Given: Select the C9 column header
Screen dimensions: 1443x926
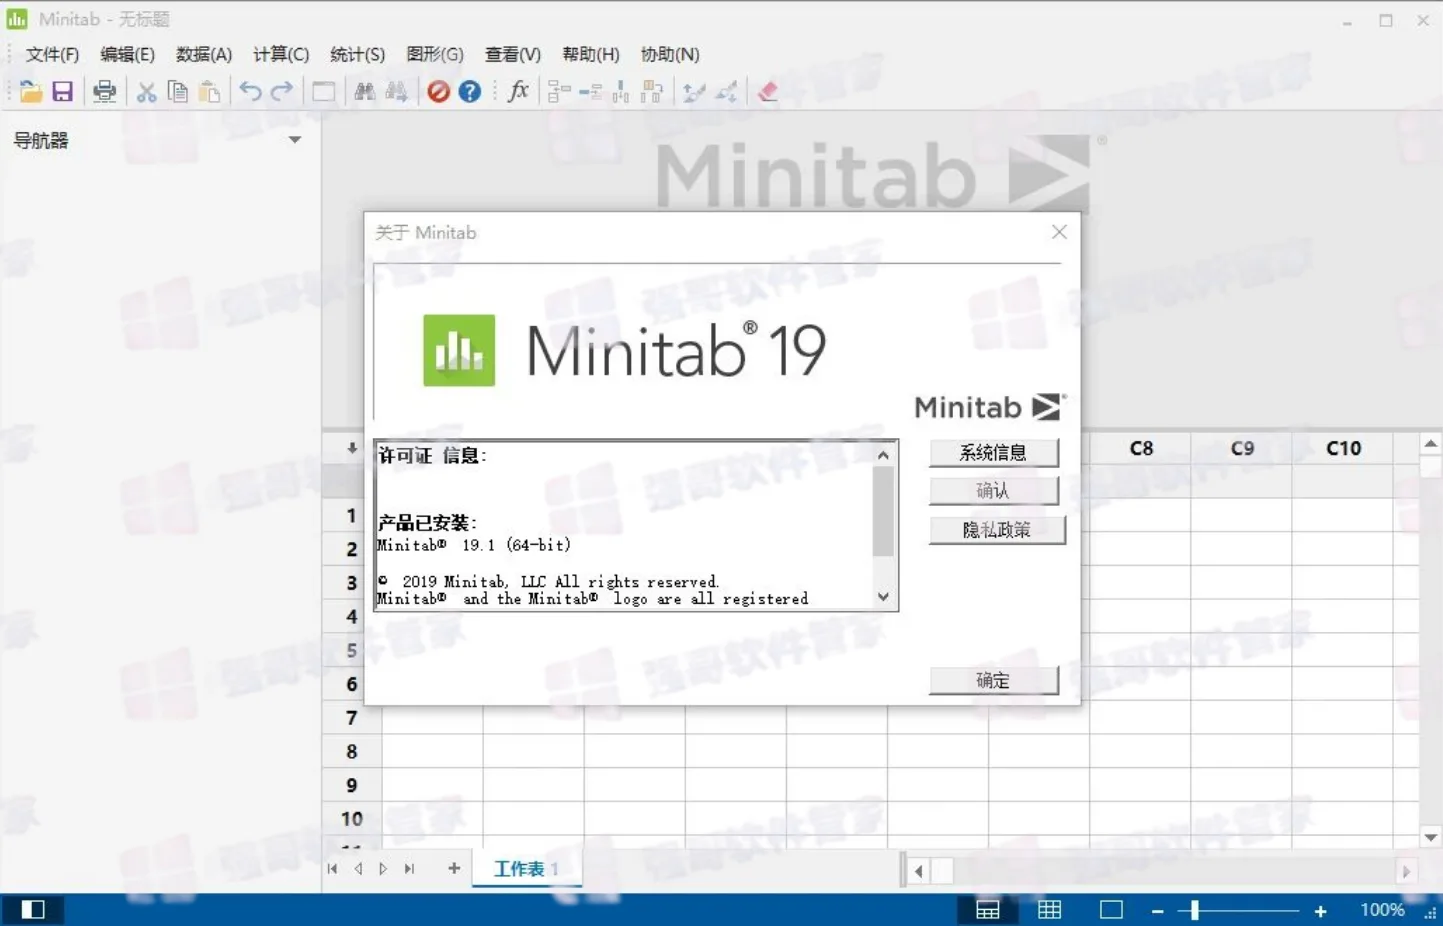Looking at the screenshot, I should (x=1242, y=449).
